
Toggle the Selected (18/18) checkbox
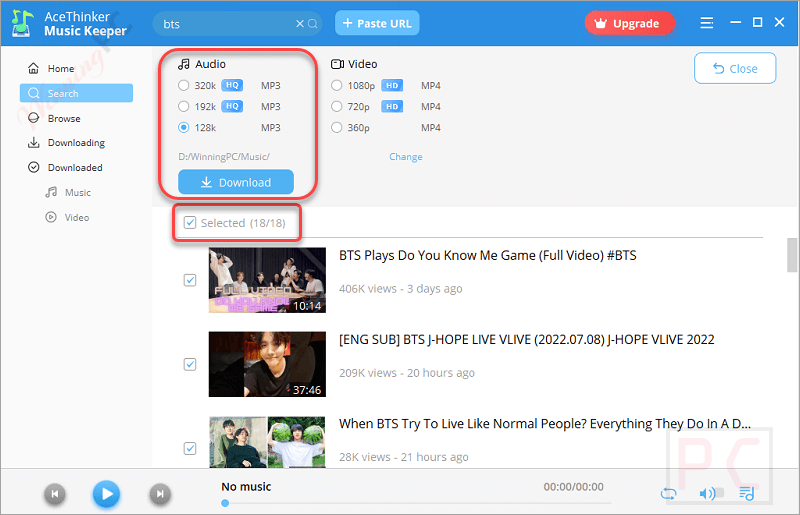click(190, 223)
